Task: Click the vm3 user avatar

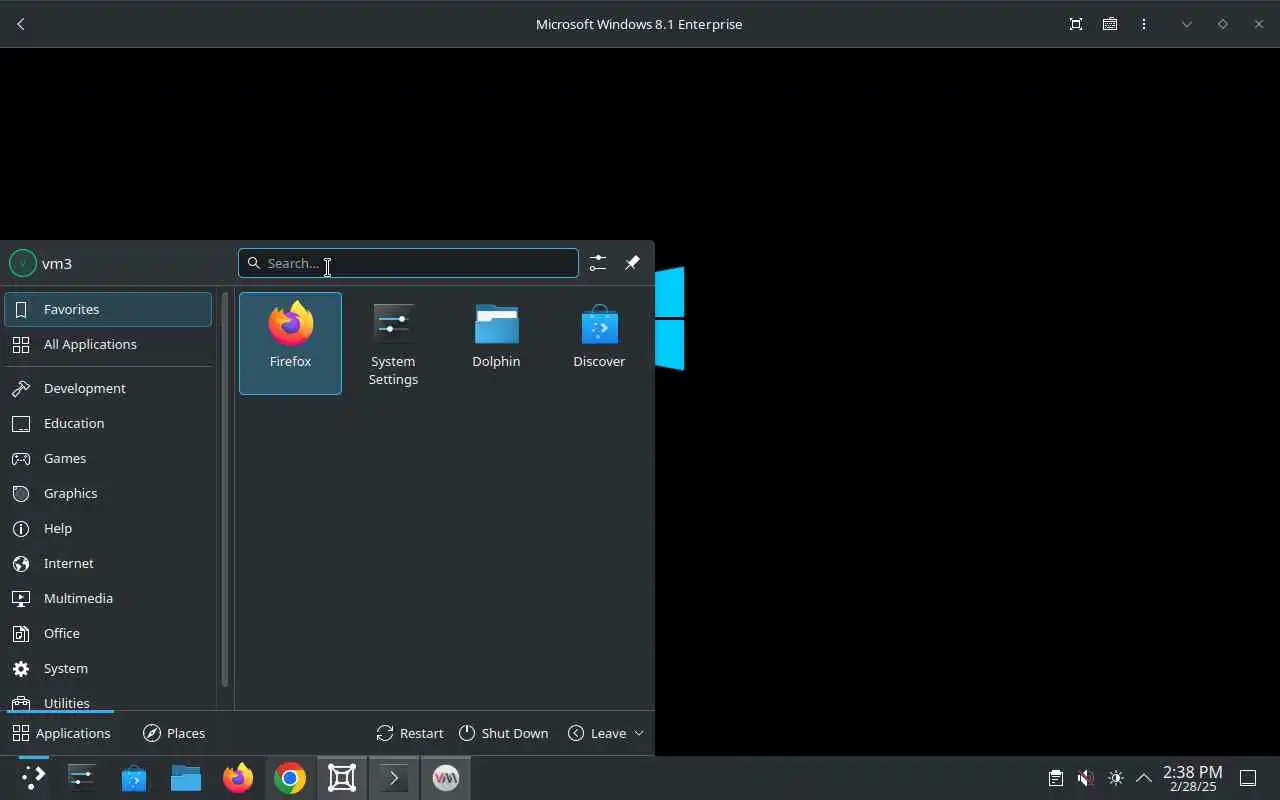Action: tap(22, 263)
